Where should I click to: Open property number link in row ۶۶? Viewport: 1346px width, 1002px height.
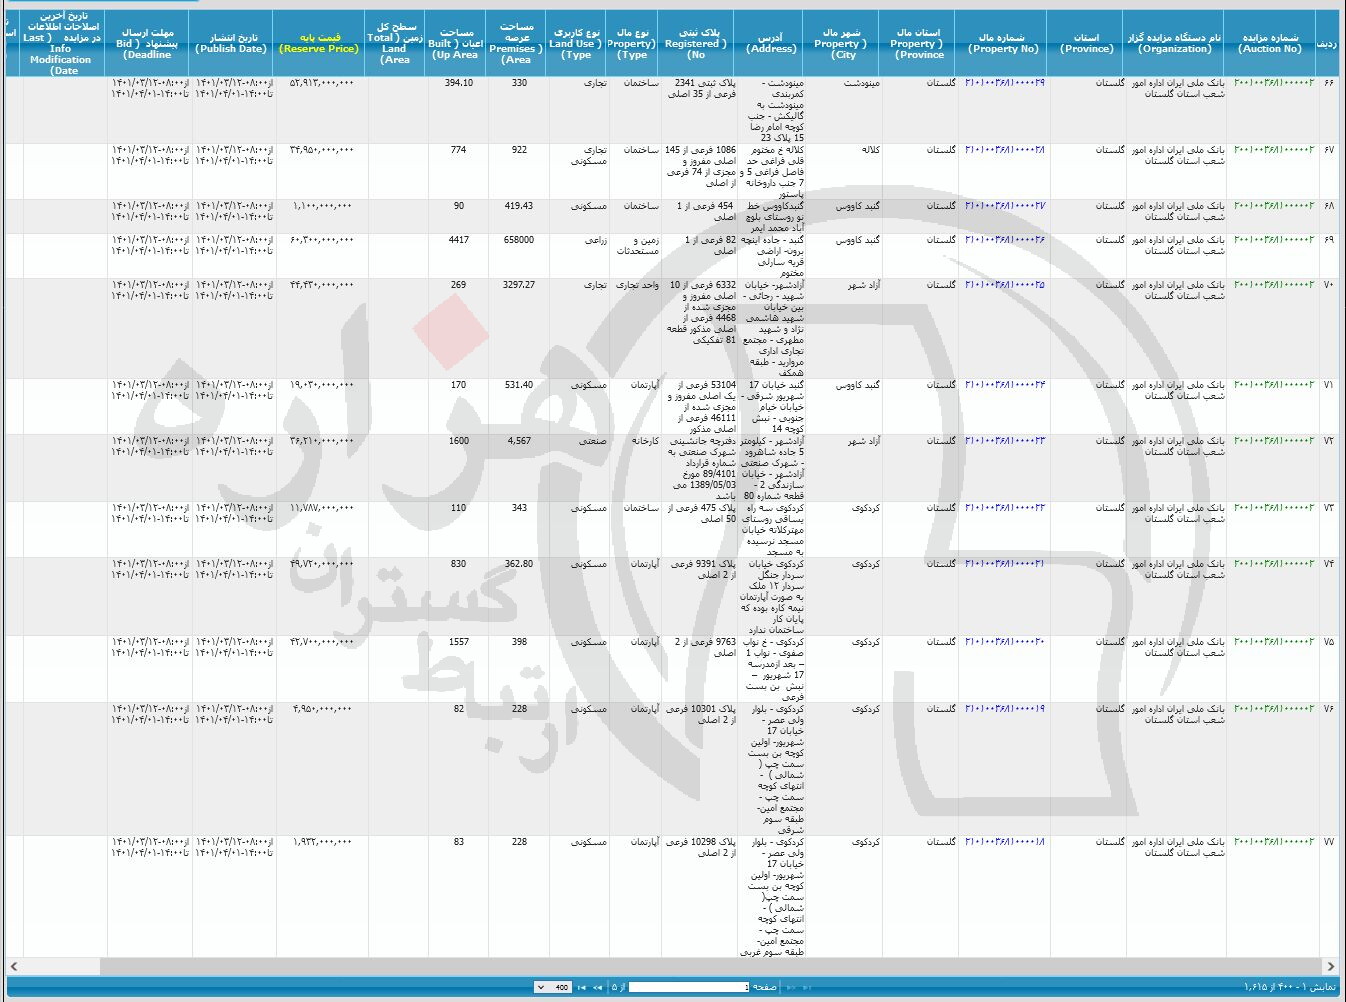[x=1004, y=83]
